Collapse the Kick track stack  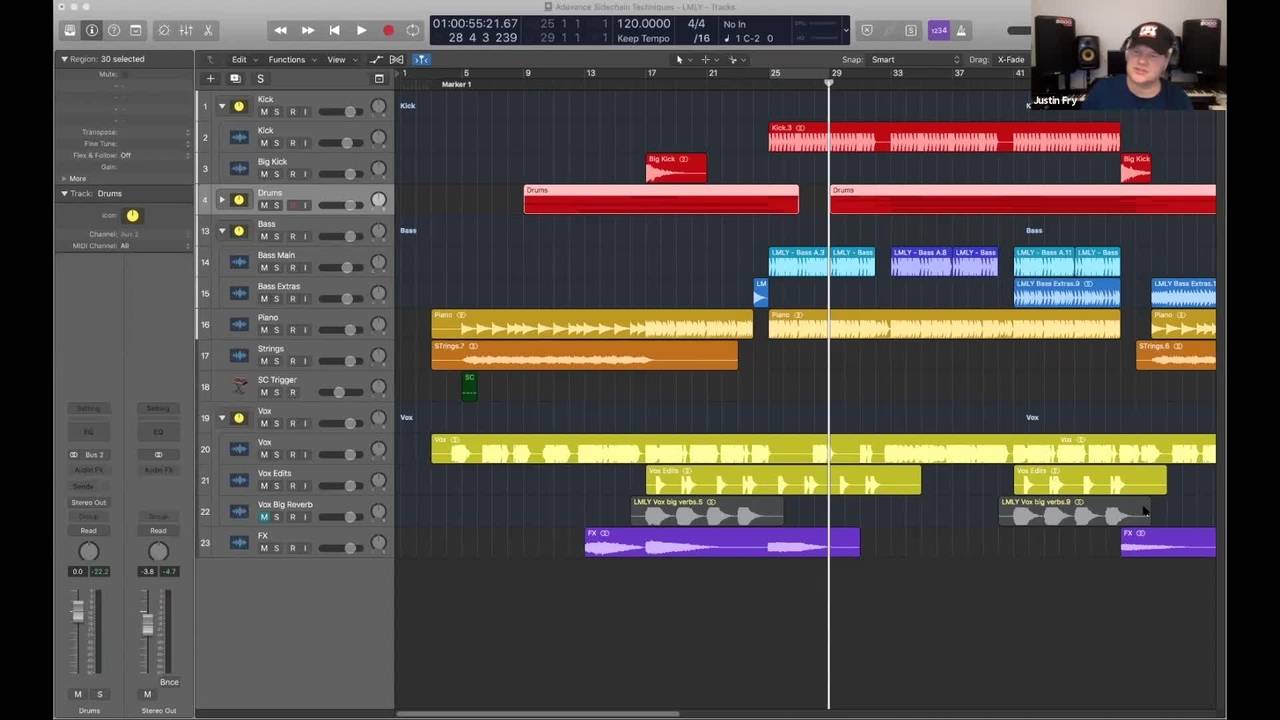point(222,106)
